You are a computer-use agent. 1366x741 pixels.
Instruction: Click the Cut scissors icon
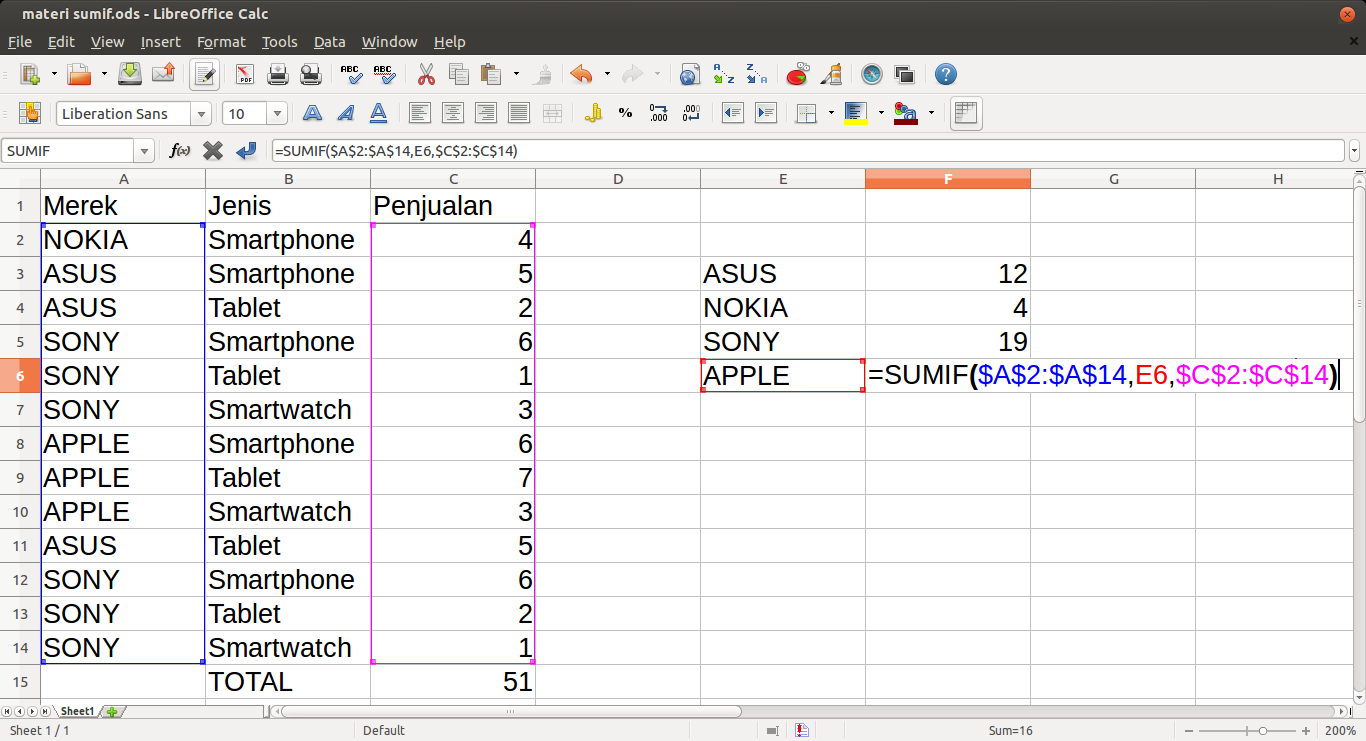[x=426, y=74]
